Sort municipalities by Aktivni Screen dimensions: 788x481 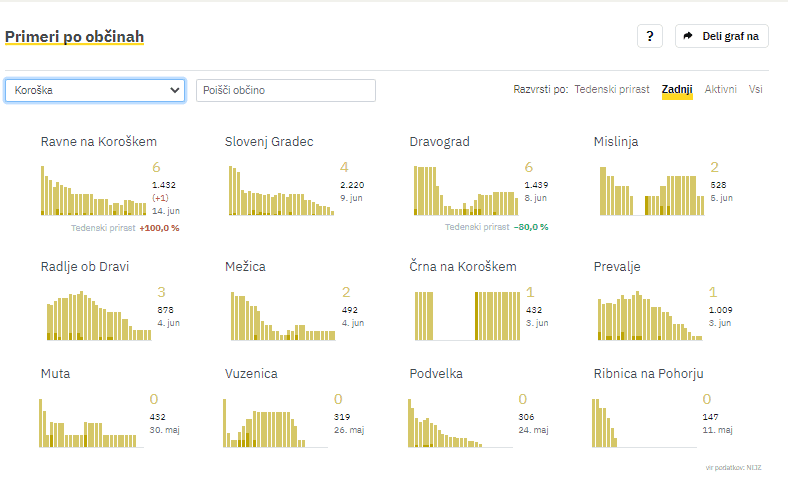720,90
